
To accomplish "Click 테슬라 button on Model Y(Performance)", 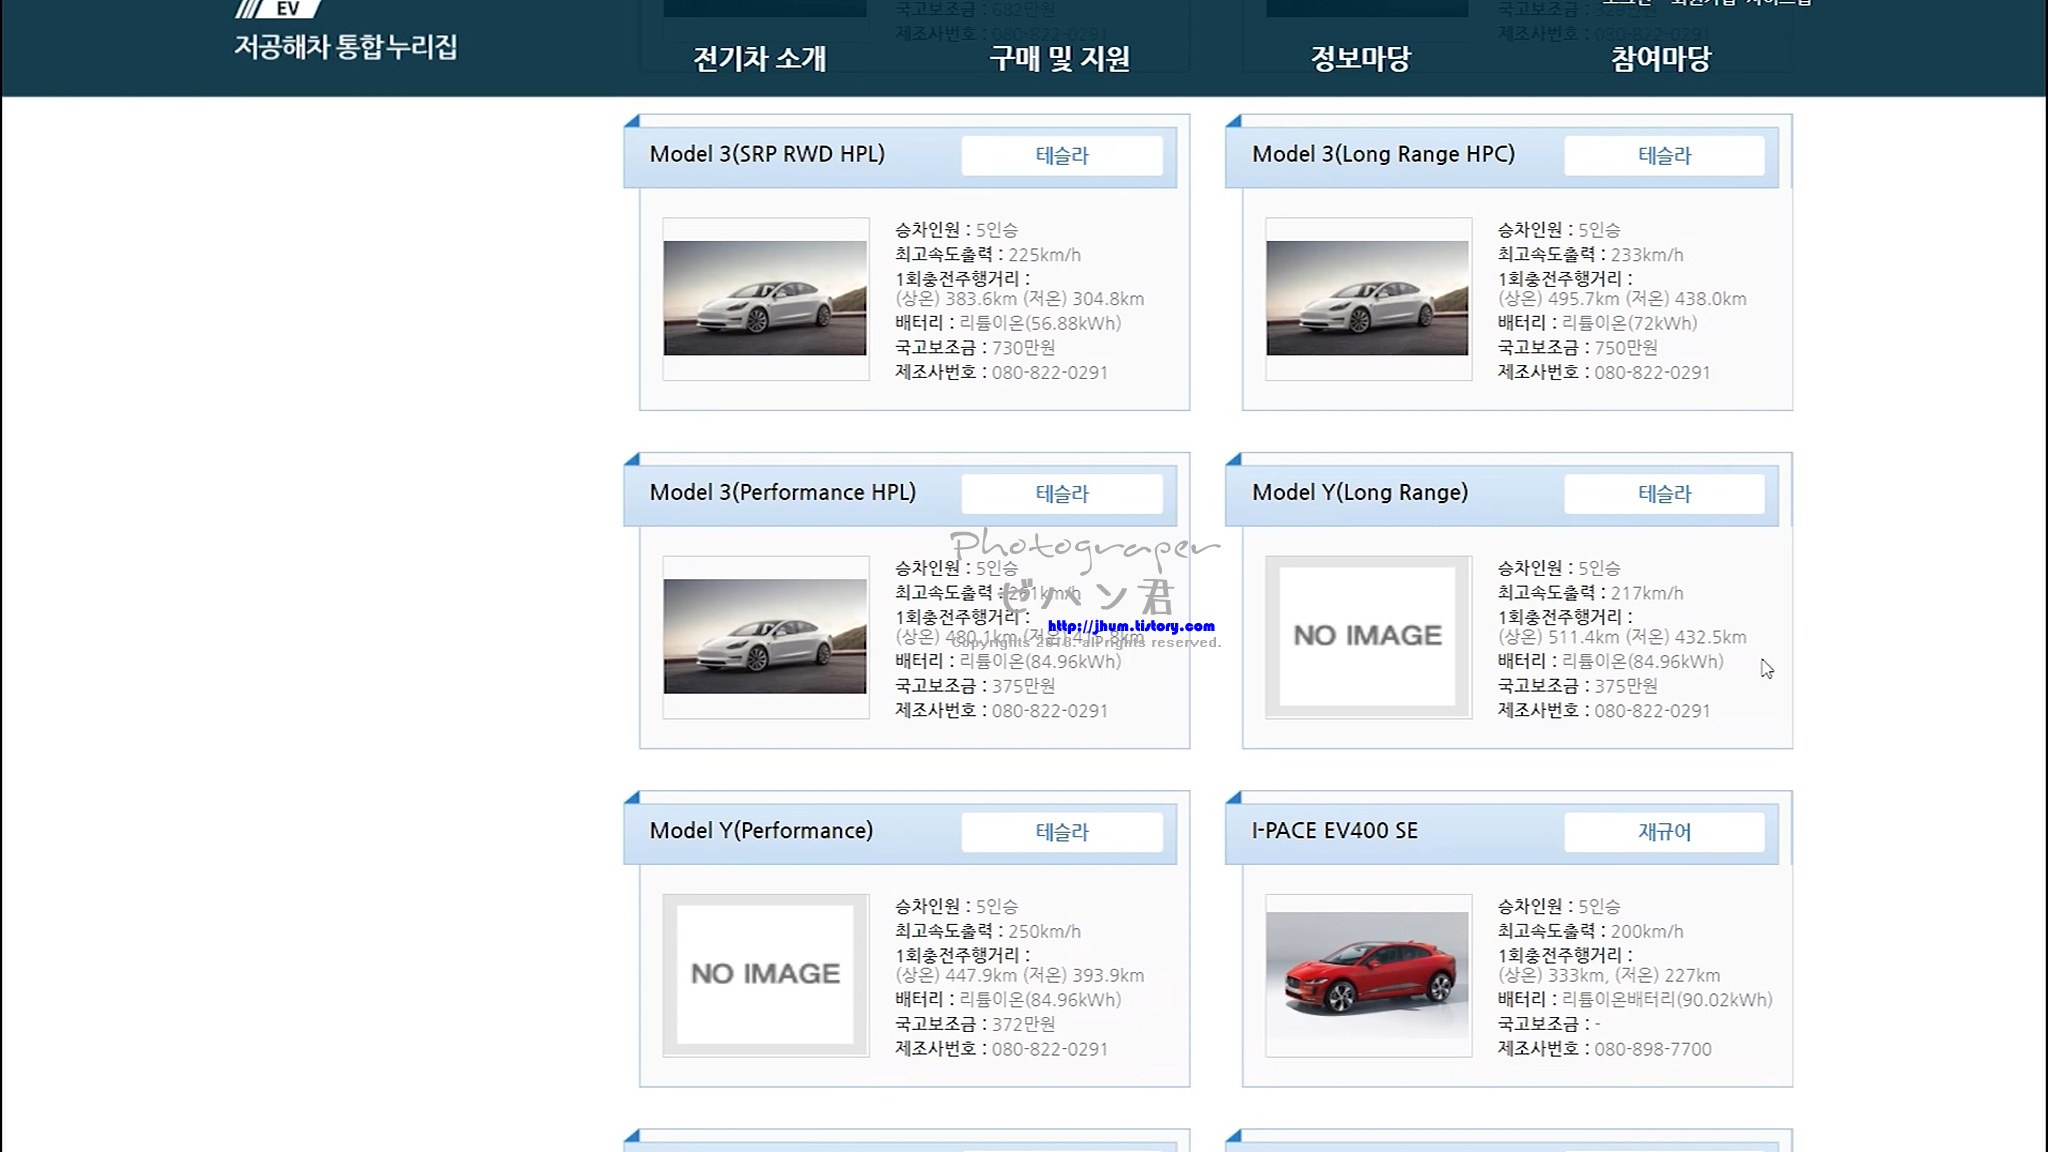I will pos(1061,832).
